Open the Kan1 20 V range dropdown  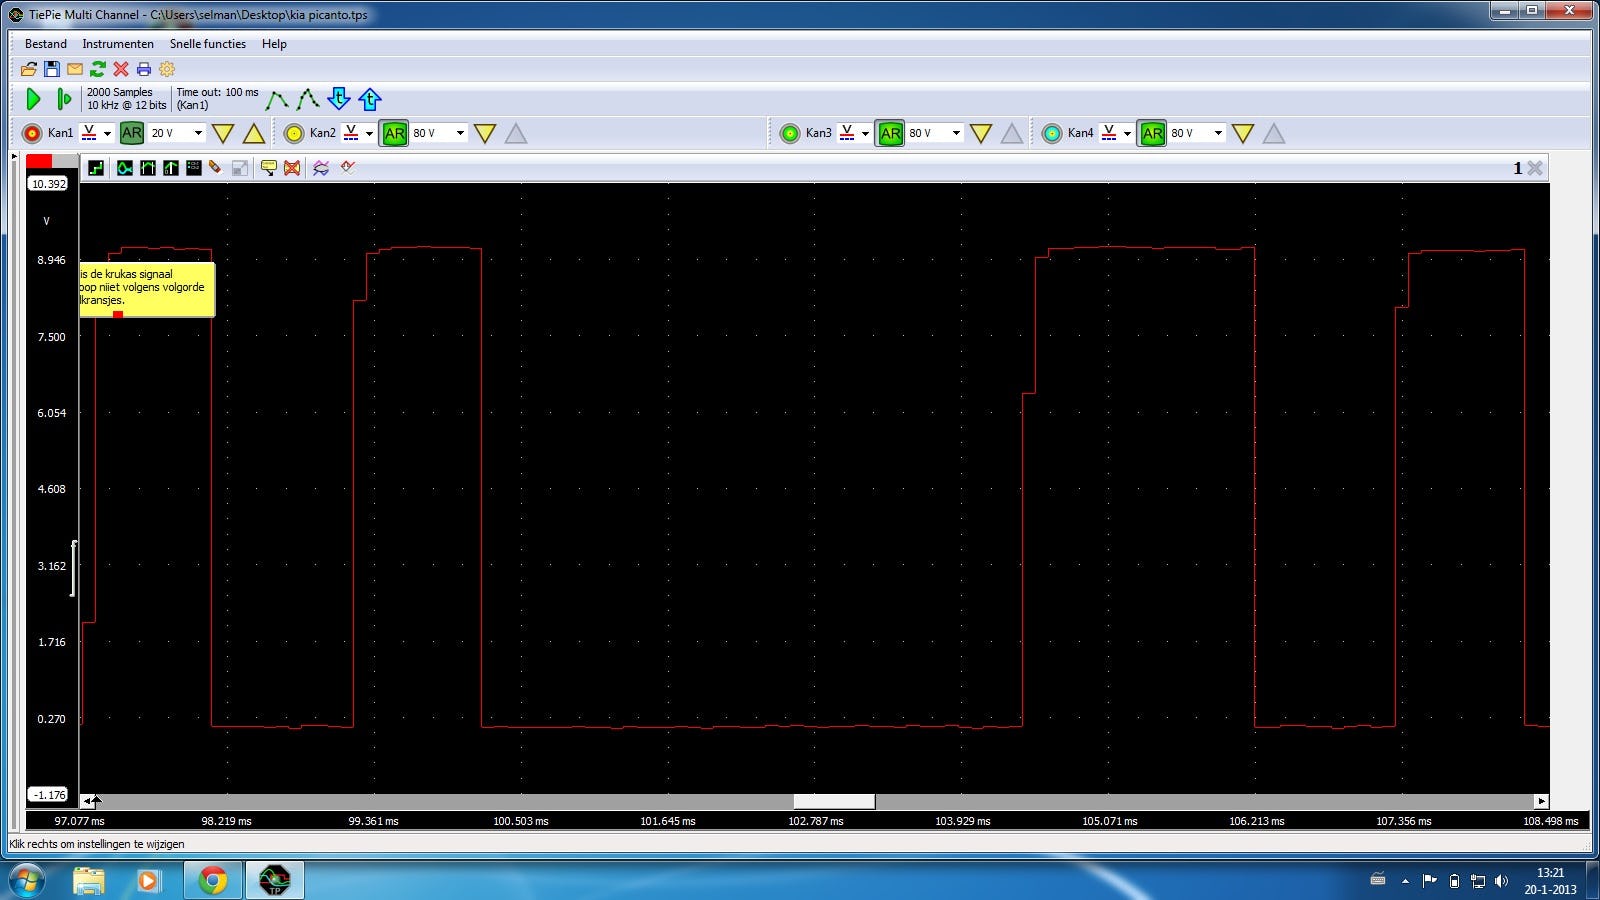tap(198, 133)
